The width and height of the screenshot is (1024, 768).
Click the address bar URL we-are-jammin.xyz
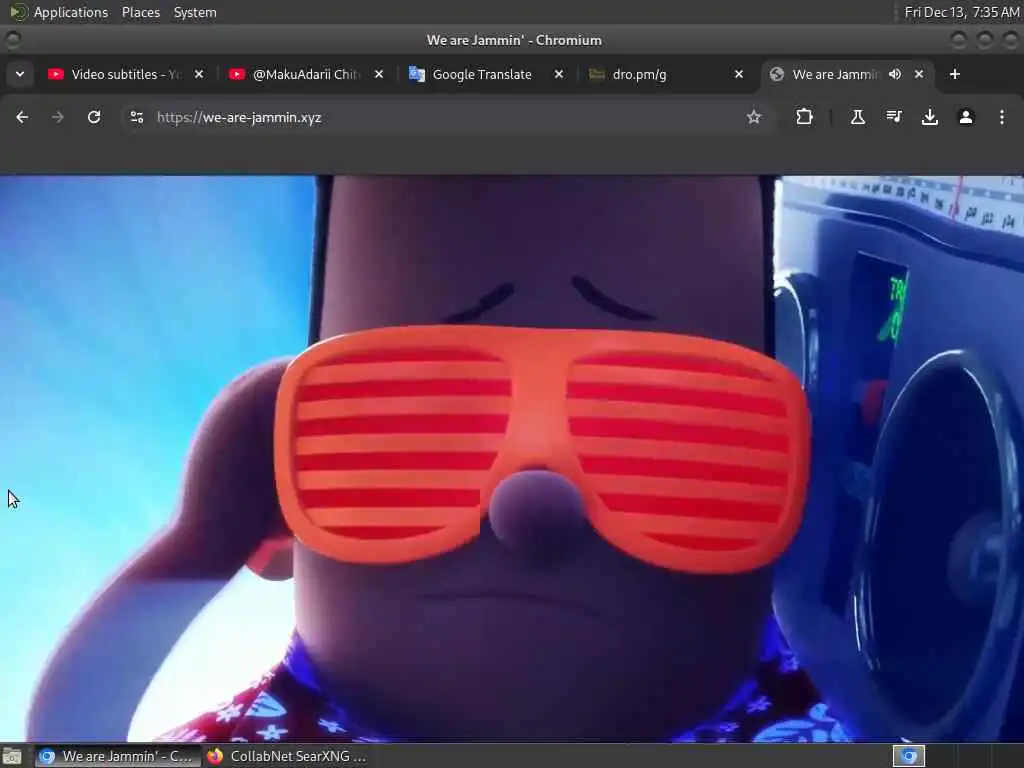point(239,118)
